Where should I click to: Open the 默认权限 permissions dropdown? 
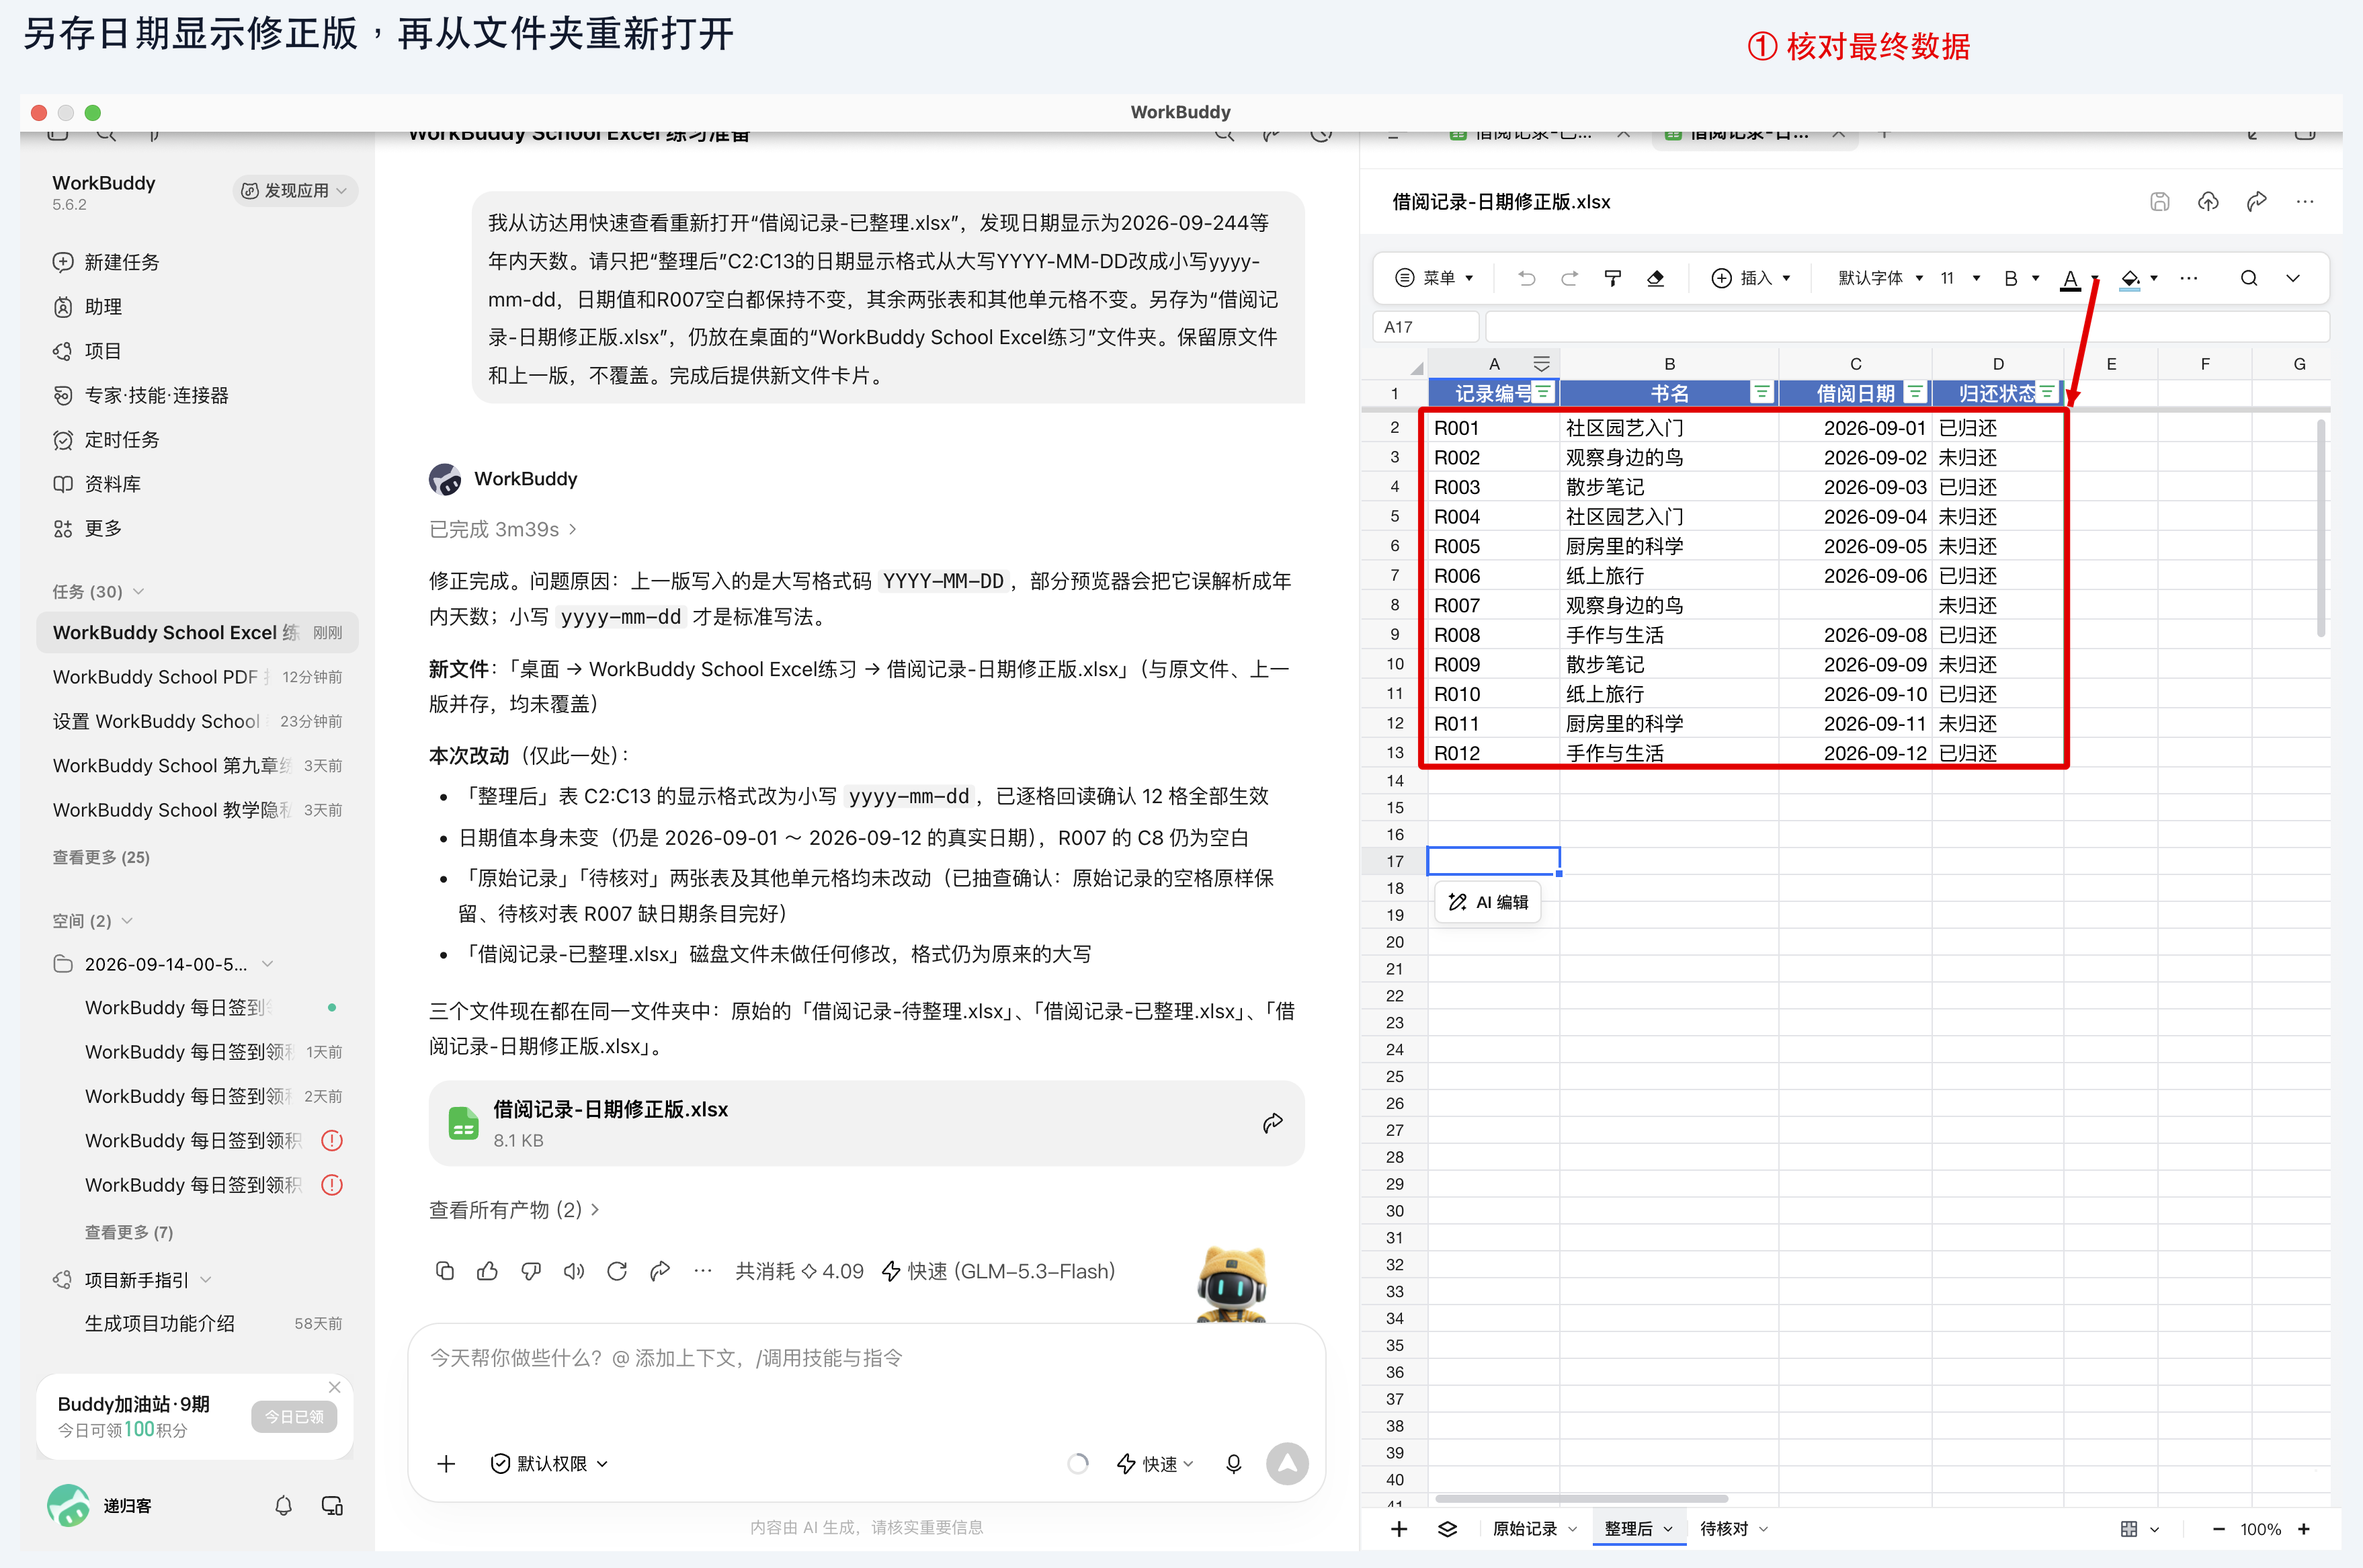pos(549,1463)
